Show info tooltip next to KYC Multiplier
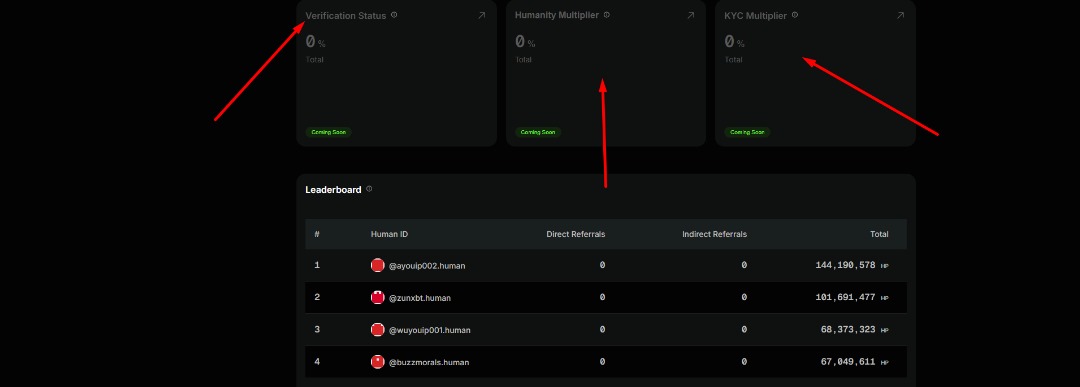Screen dimensions: 1080x387 coord(795,14)
